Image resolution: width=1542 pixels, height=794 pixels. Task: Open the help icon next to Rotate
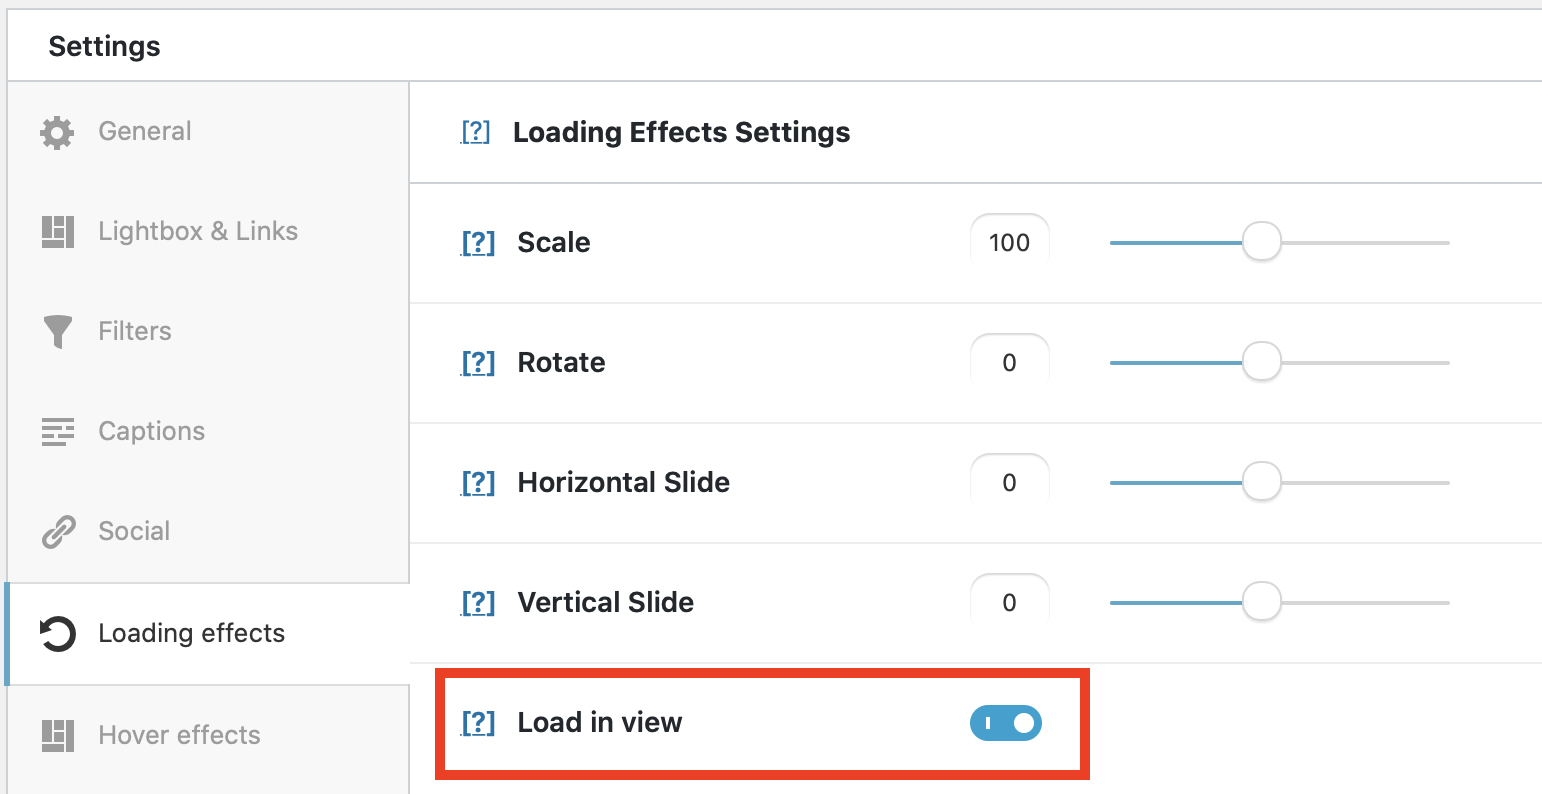(x=478, y=362)
